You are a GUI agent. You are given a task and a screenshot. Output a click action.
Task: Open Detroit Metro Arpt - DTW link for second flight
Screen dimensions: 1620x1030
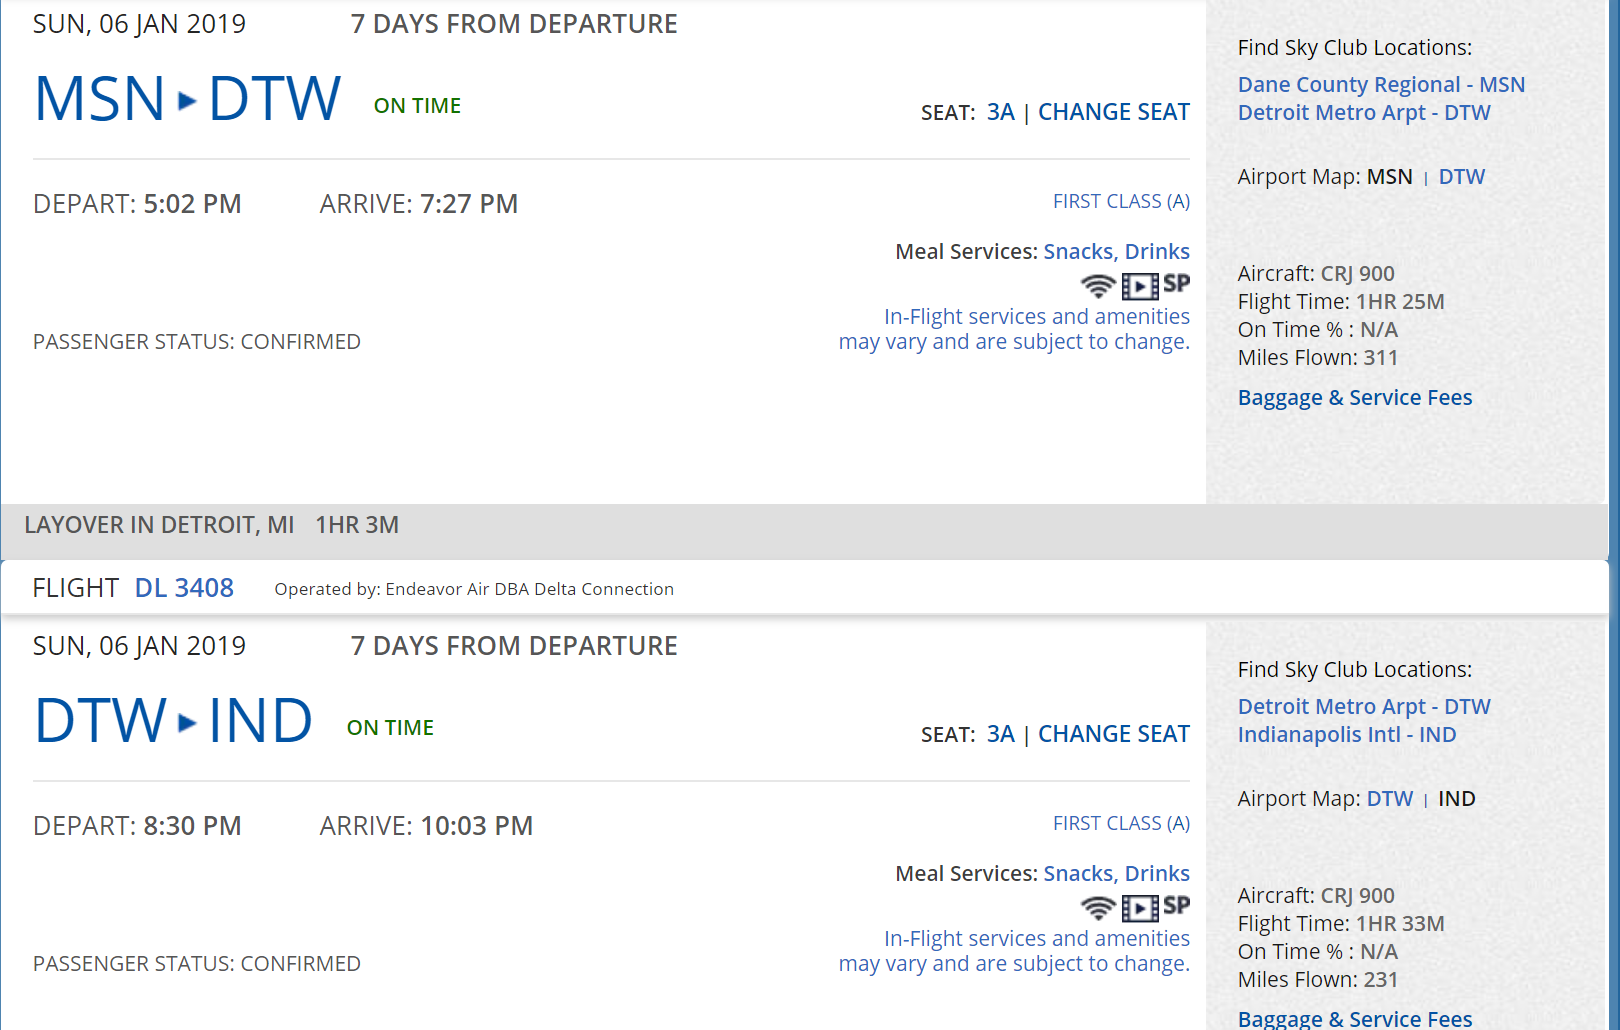click(x=1363, y=707)
